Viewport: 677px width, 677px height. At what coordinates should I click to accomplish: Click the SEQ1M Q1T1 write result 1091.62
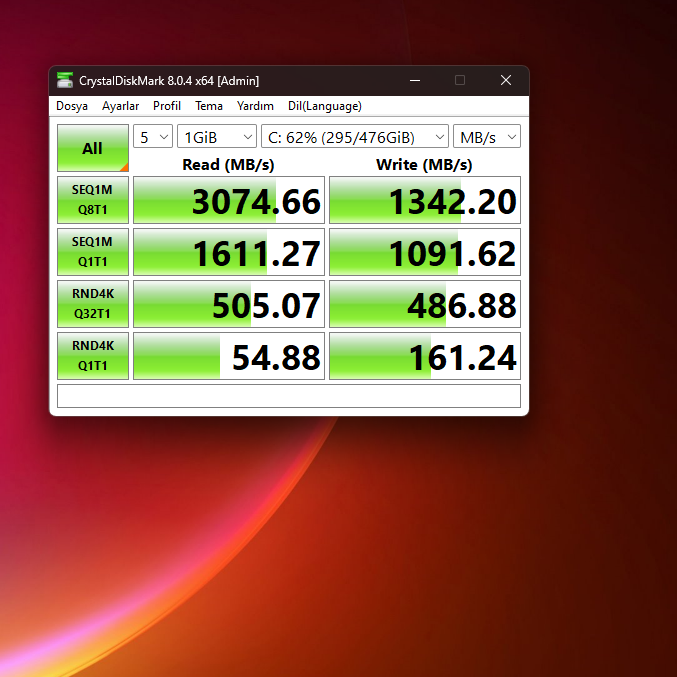point(425,252)
